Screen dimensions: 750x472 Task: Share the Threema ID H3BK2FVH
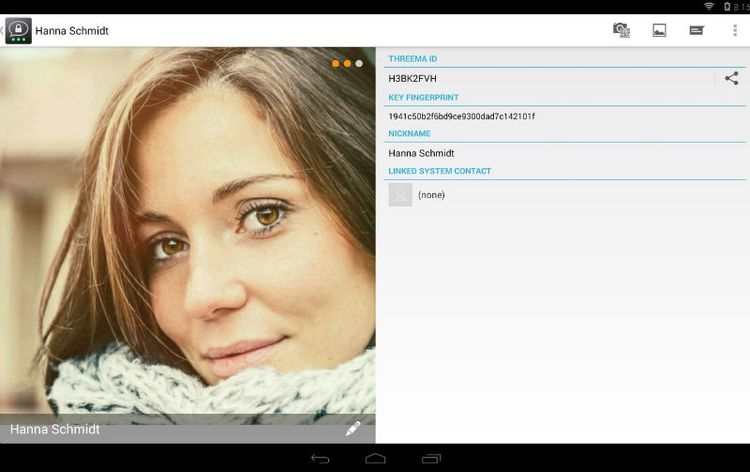click(731, 78)
